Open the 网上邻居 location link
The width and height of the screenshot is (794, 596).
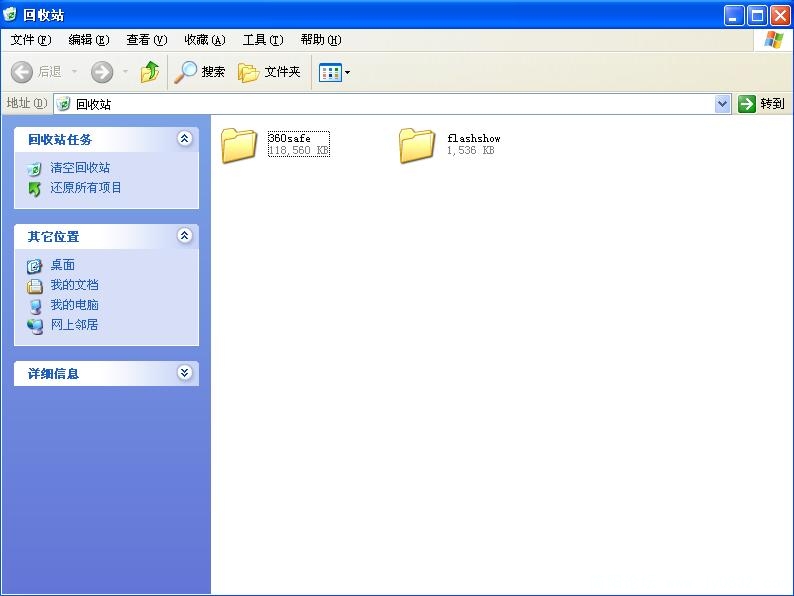tap(74, 325)
